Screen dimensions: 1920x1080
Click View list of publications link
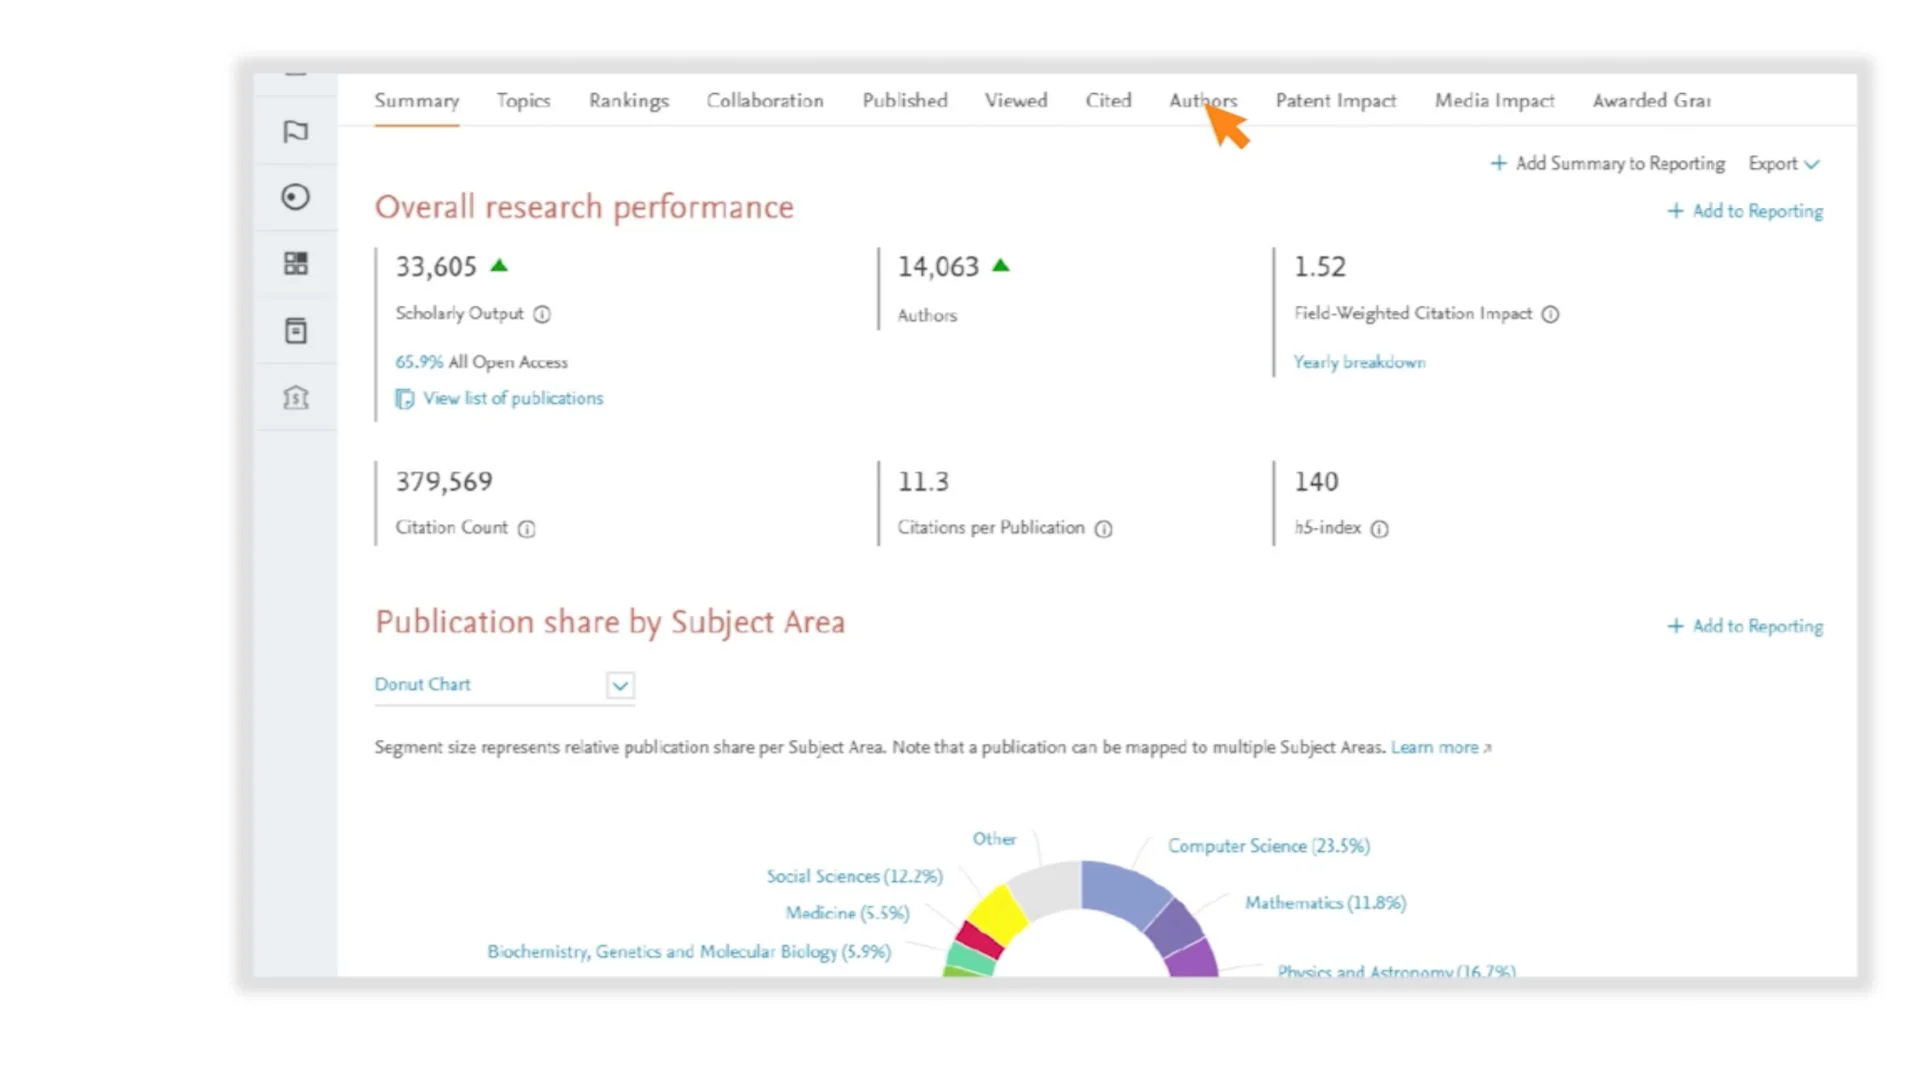512,398
